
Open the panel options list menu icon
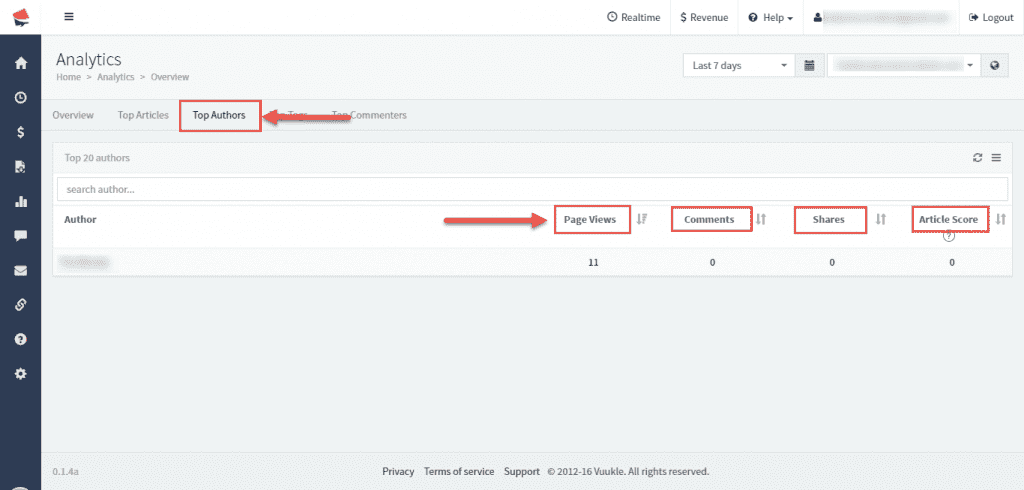click(x=996, y=158)
